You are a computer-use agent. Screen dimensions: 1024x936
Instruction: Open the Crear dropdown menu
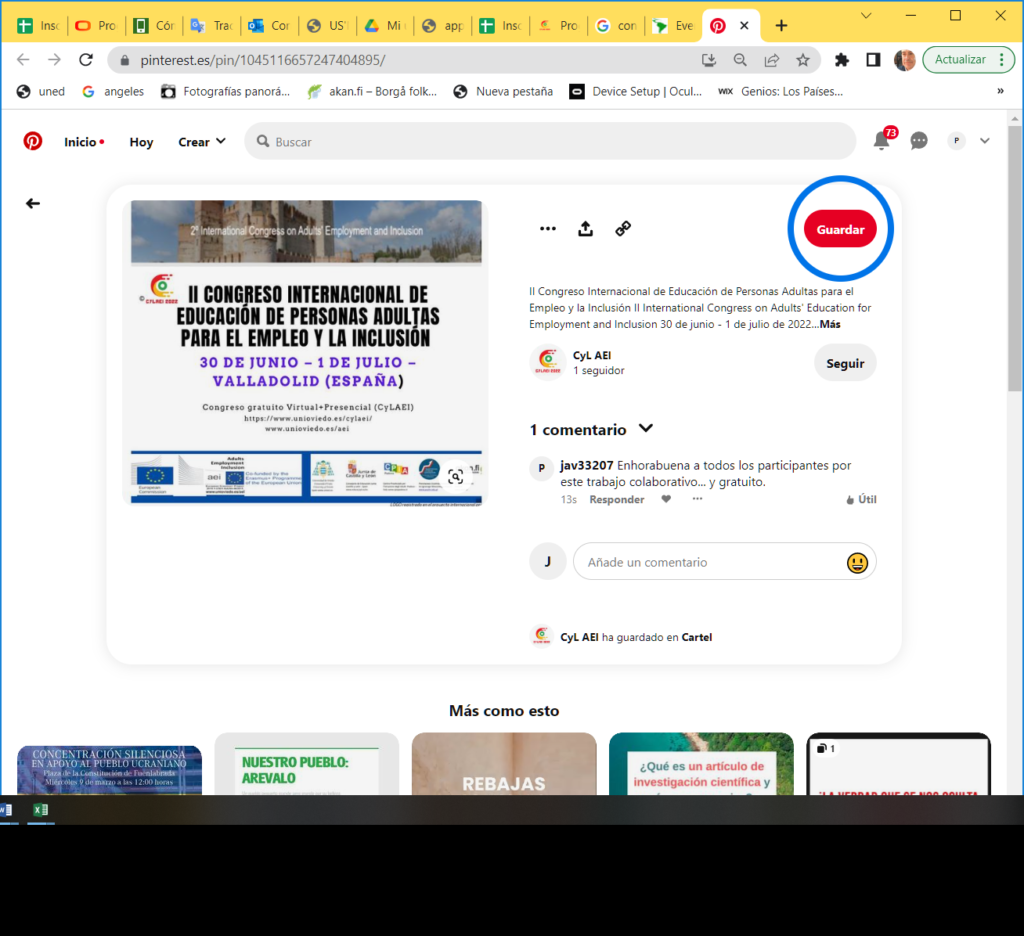pyautogui.click(x=202, y=142)
